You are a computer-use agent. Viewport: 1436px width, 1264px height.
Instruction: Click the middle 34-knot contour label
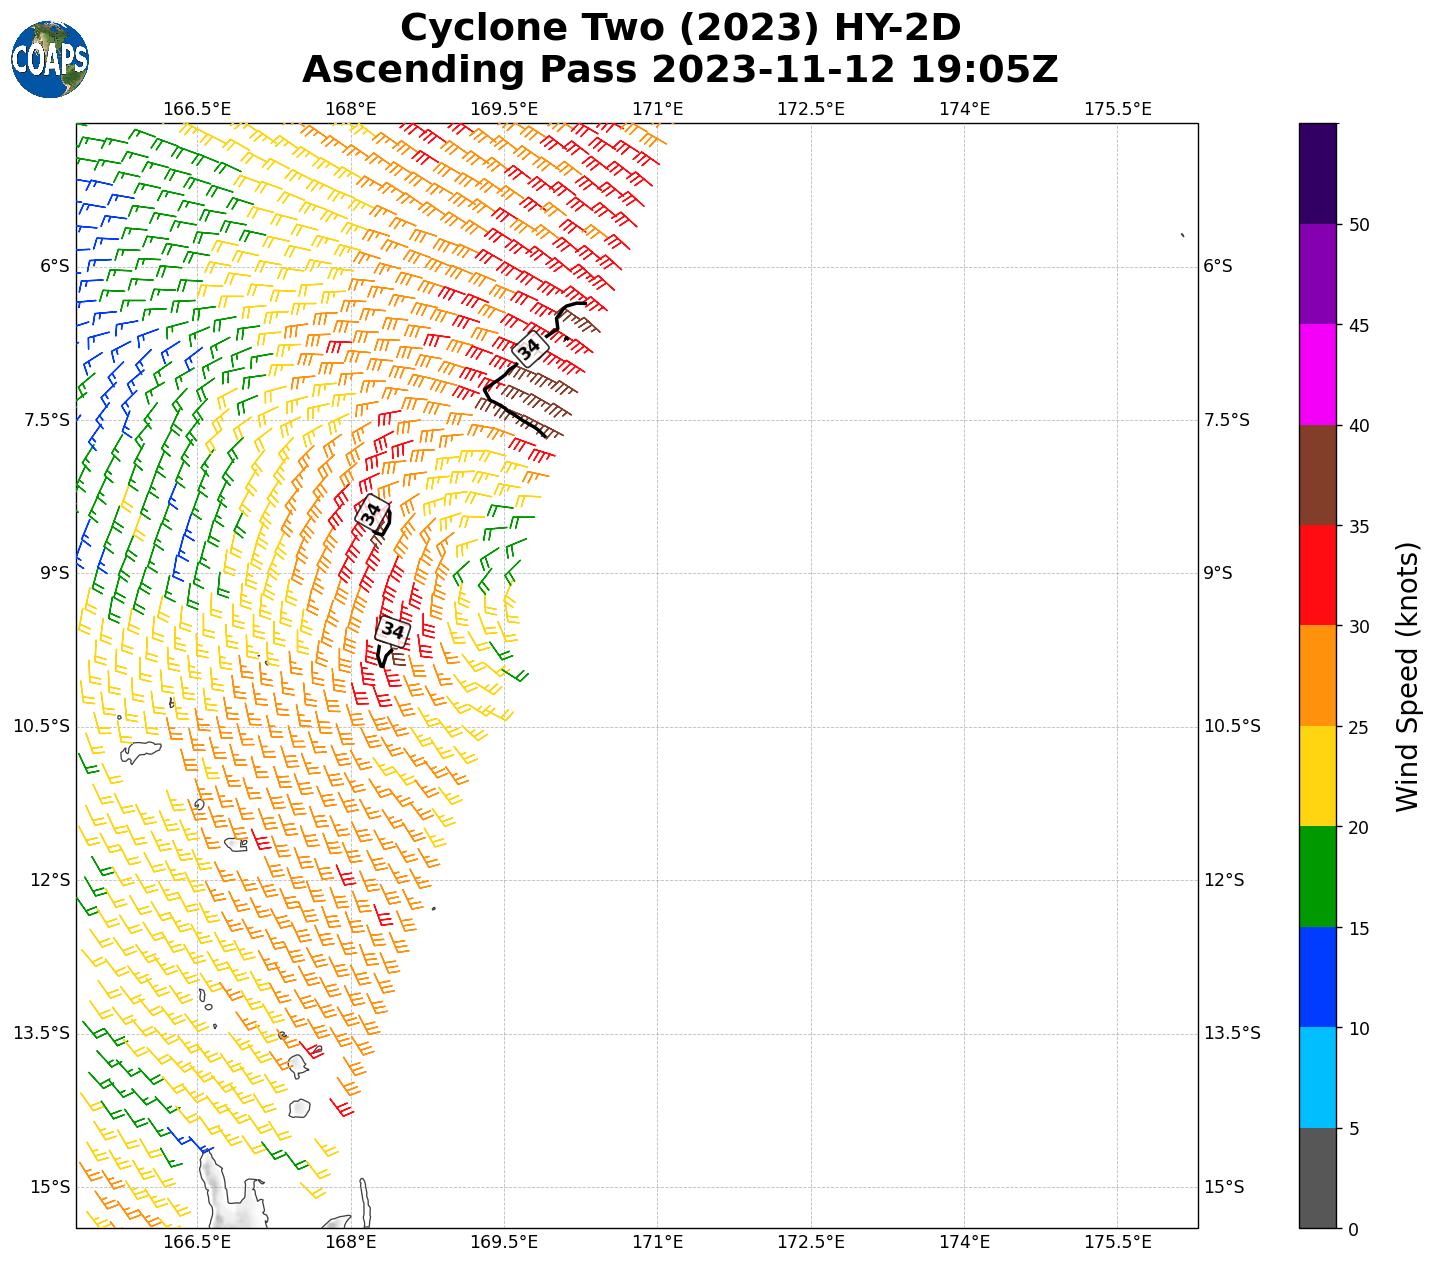372,514
